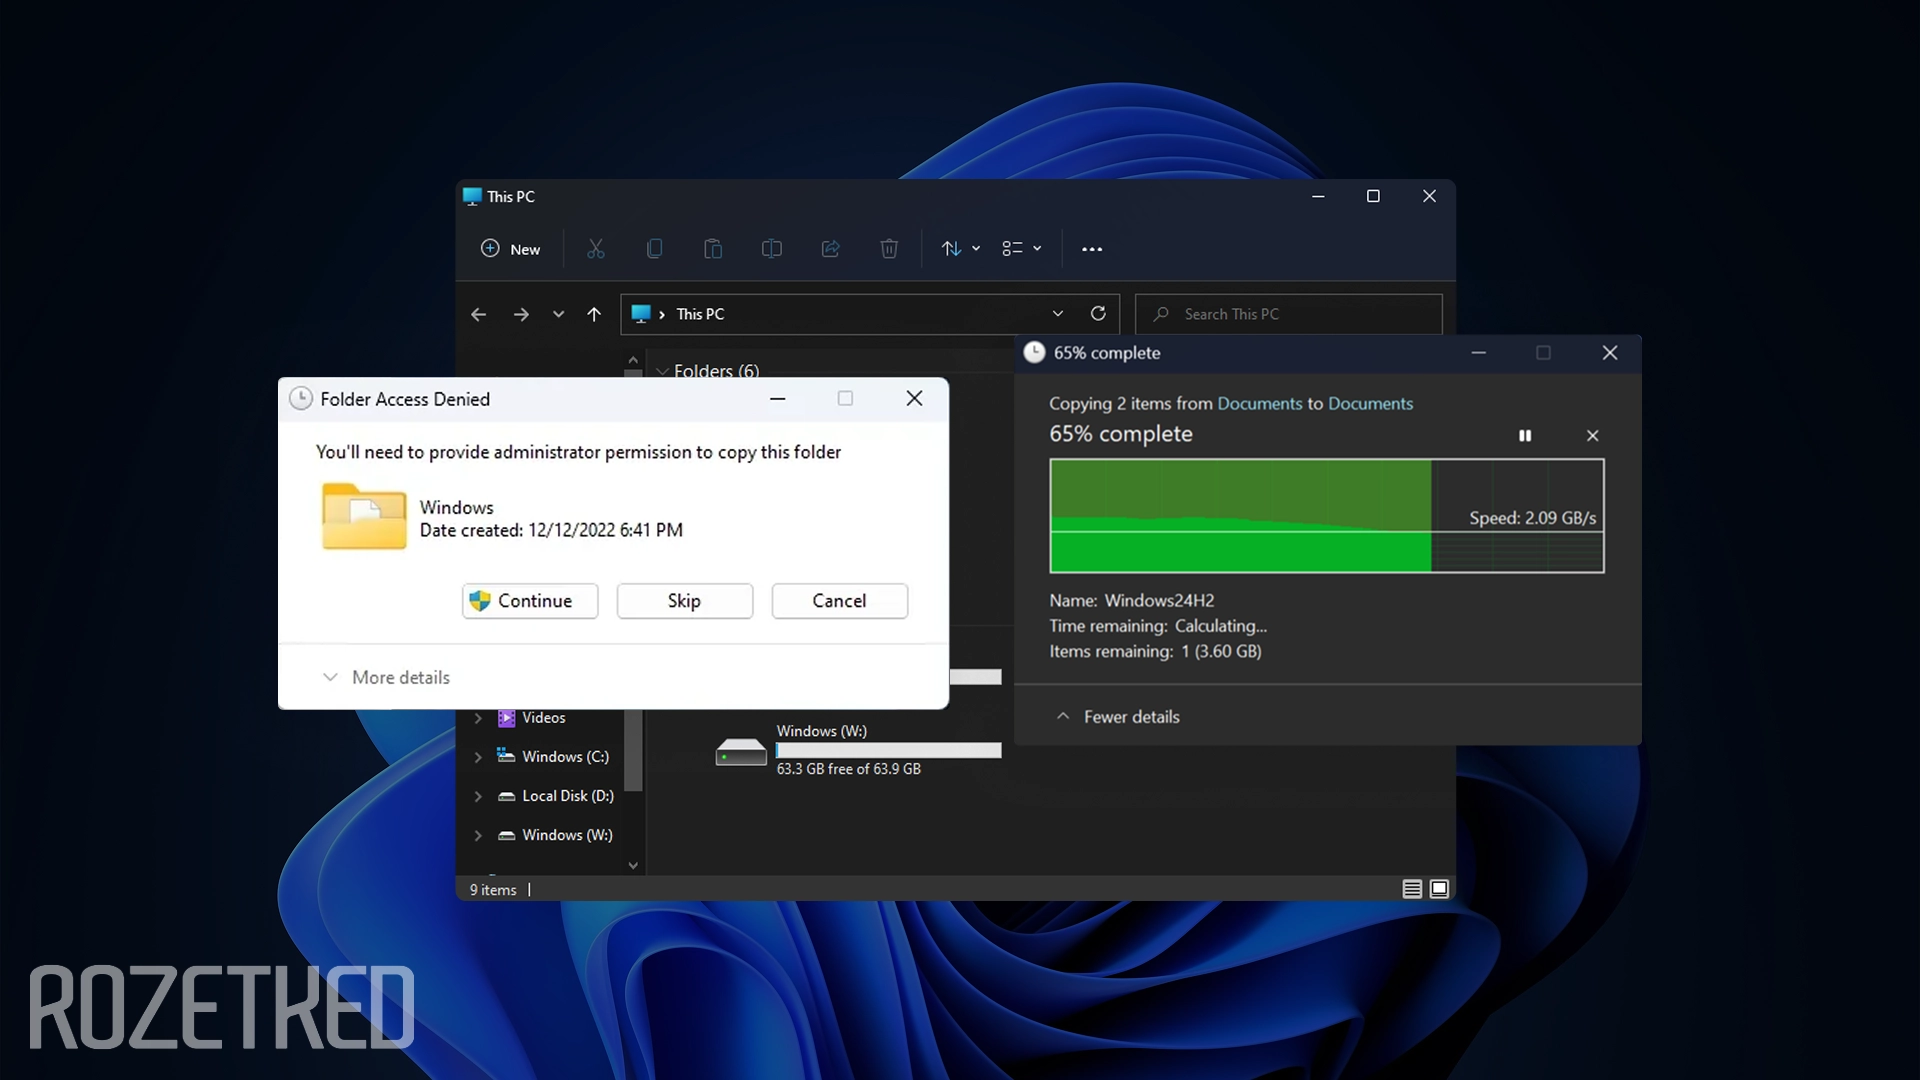Go forward using the right arrow
Screen dimensions: 1920x1080
[521, 314]
